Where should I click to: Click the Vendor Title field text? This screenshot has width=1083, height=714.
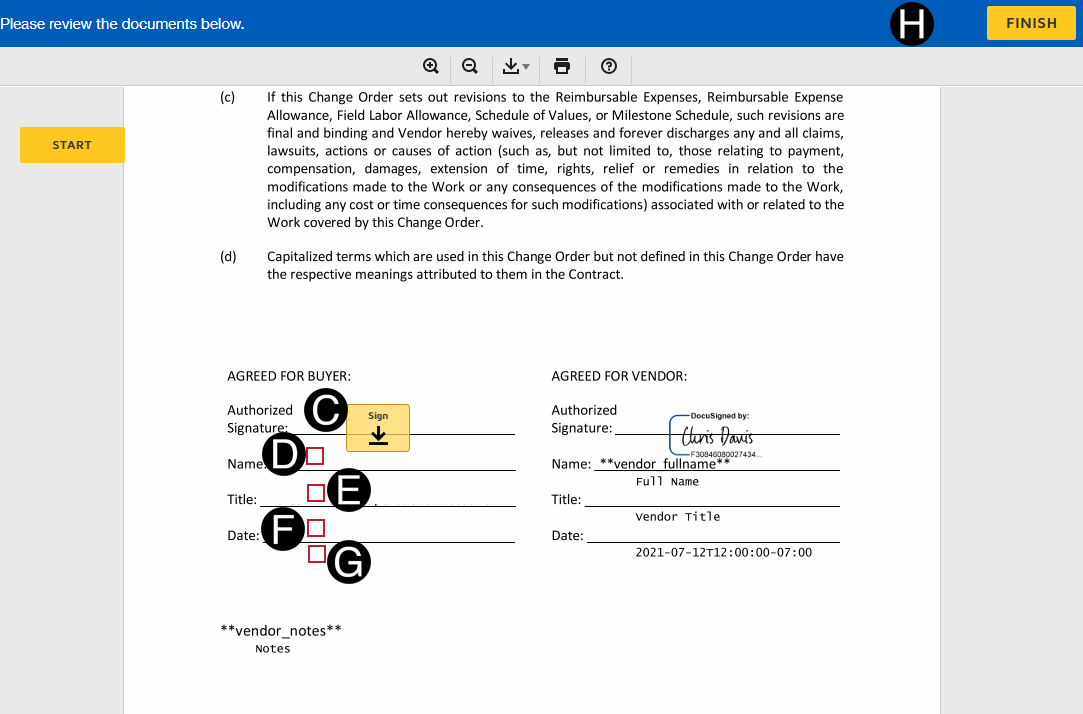point(677,517)
